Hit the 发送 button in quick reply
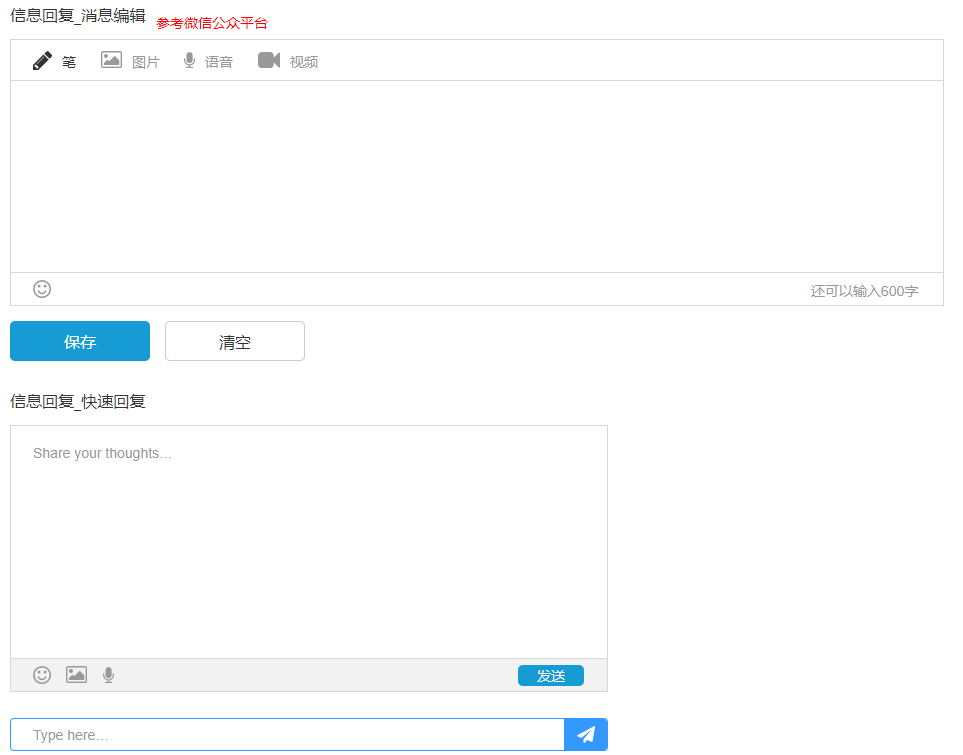963x755 pixels. point(550,676)
